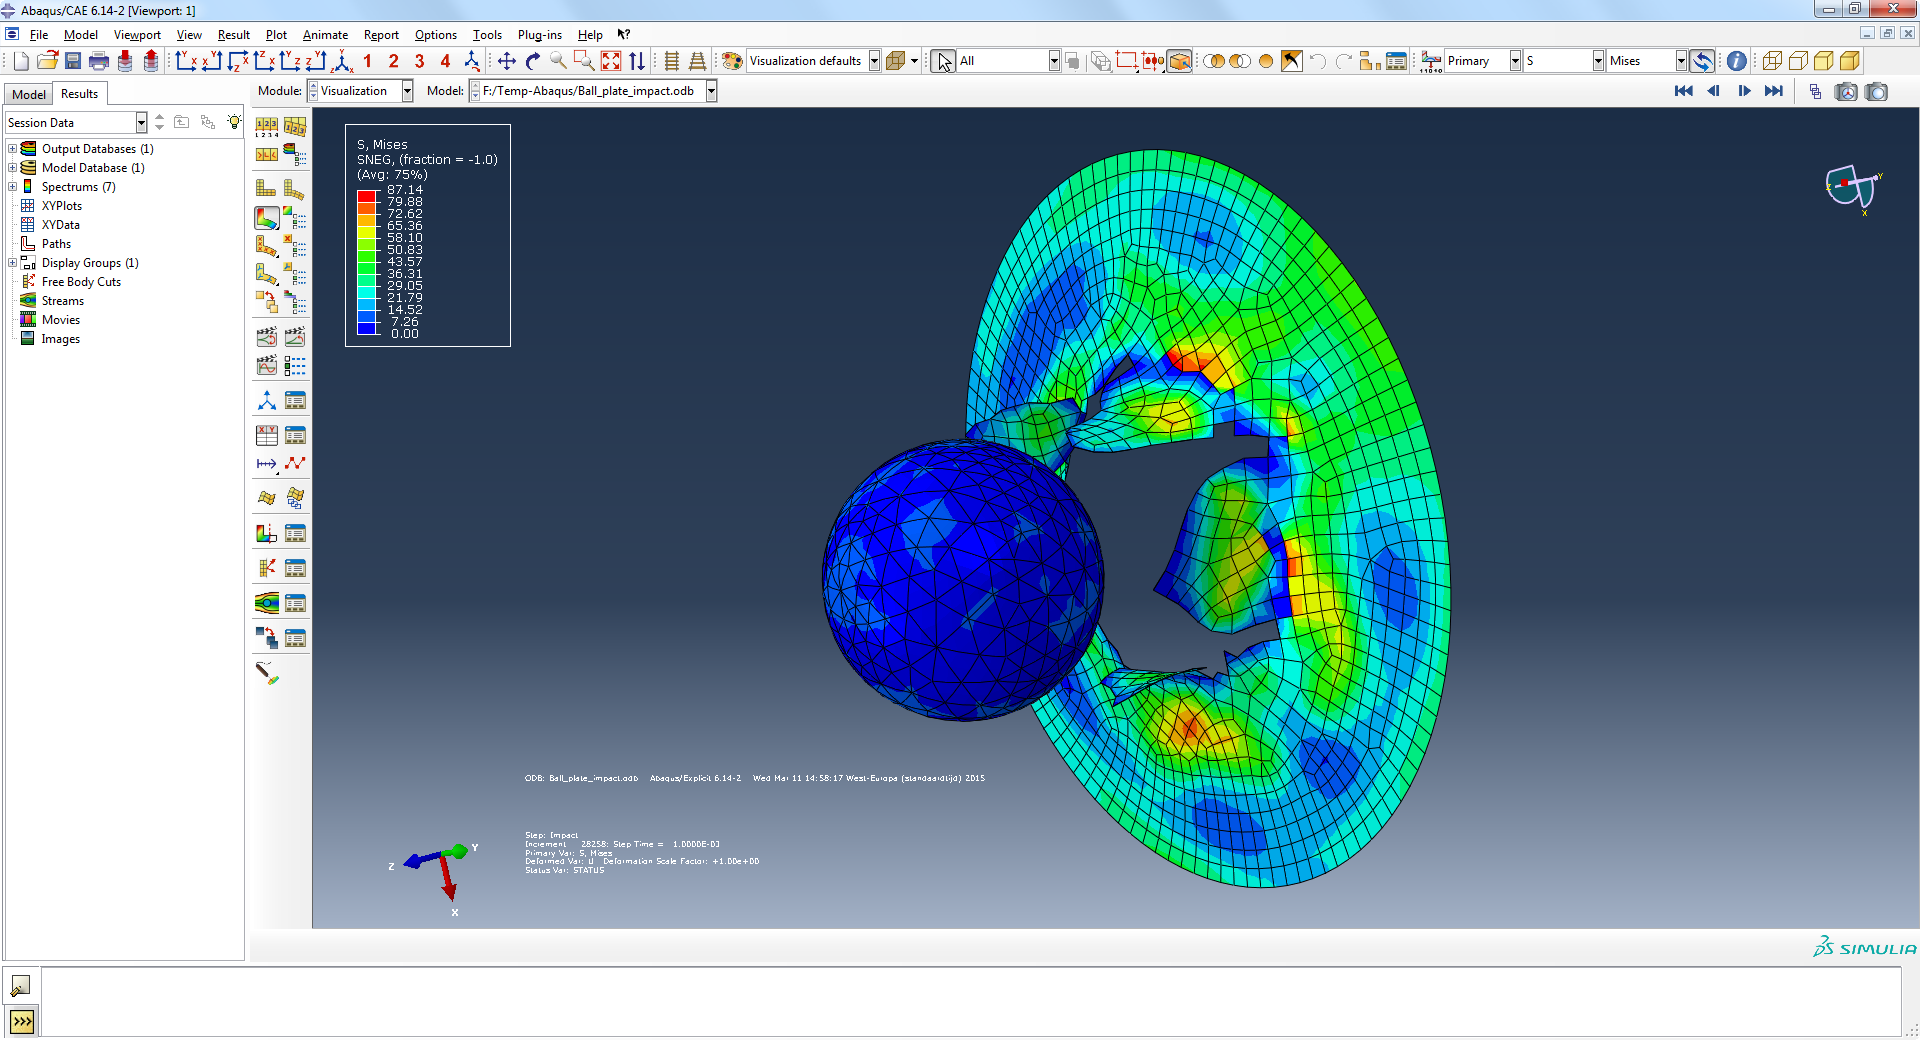
Task: Activate the Rotate View tool
Action: pos(532,61)
